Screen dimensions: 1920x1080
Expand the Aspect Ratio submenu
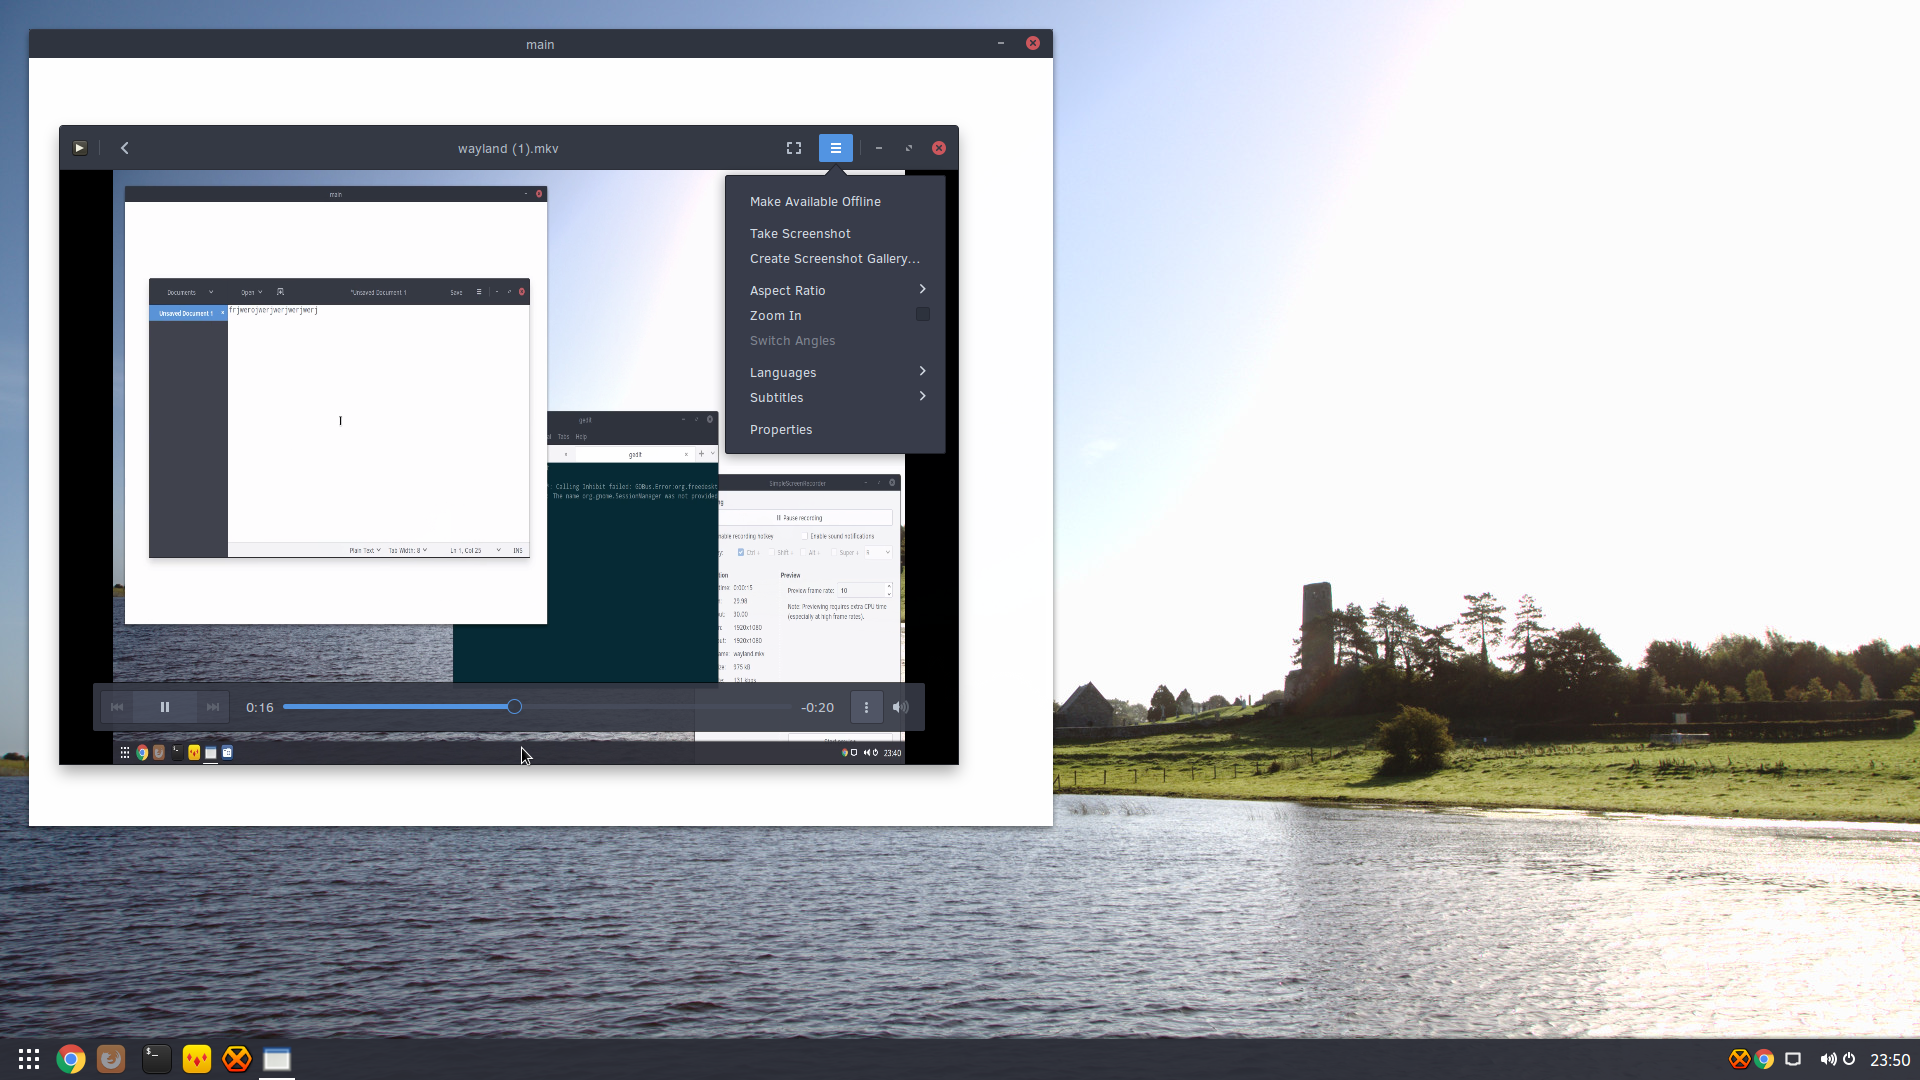coord(835,291)
